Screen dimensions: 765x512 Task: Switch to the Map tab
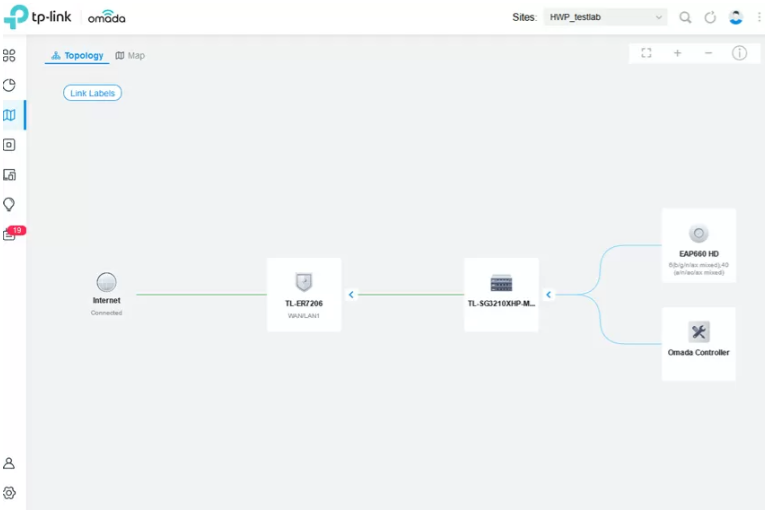(130, 56)
